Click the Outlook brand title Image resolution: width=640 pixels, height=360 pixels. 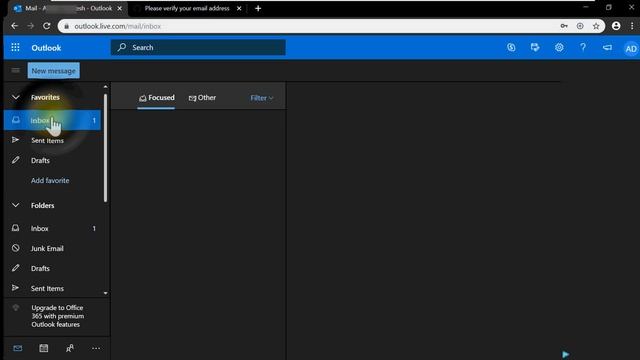tap(46, 48)
